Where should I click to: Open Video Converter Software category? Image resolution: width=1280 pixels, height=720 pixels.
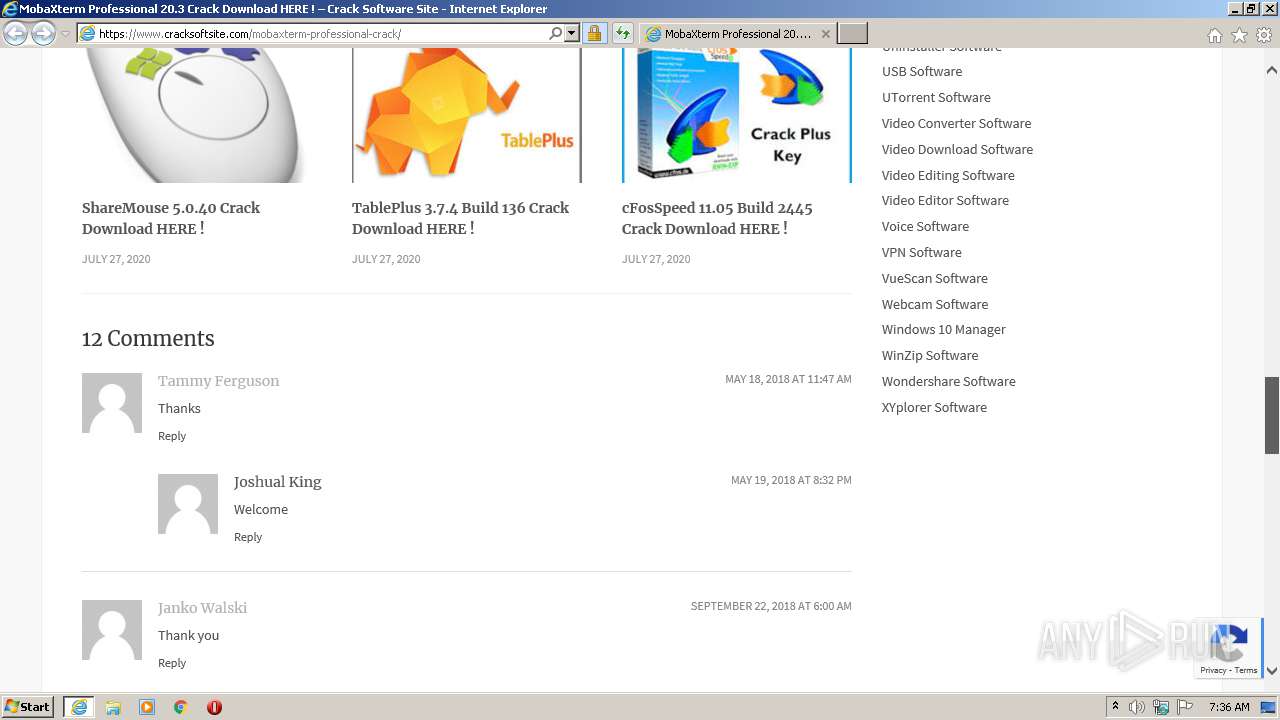[x=956, y=124]
